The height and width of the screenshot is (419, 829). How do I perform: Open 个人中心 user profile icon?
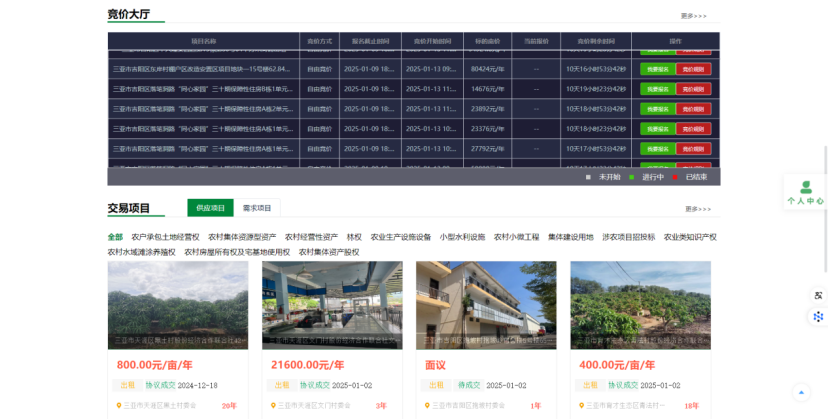click(x=805, y=188)
